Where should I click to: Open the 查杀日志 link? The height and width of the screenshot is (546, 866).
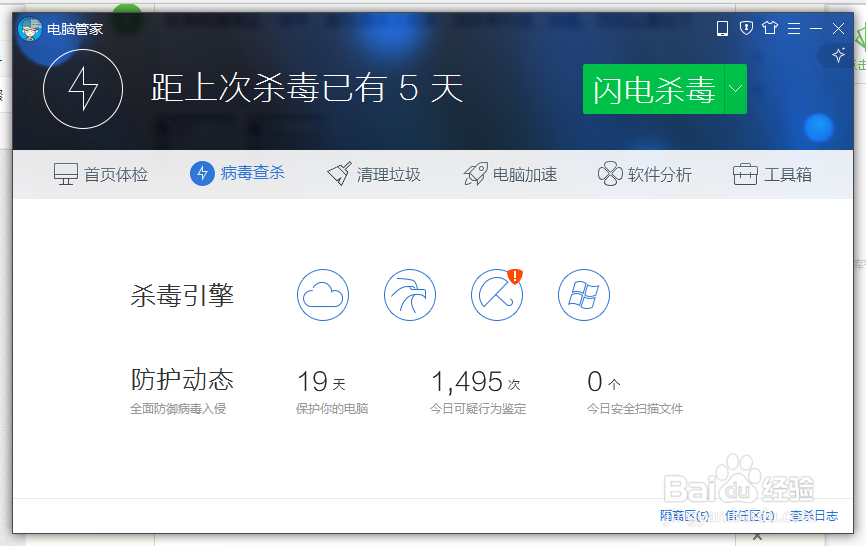coord(814,516)
